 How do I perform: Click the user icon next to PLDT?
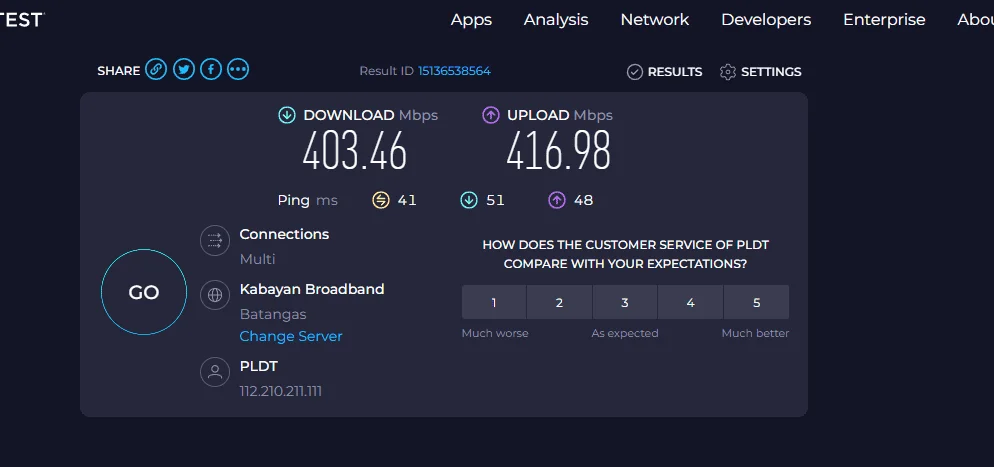point(215,372)
